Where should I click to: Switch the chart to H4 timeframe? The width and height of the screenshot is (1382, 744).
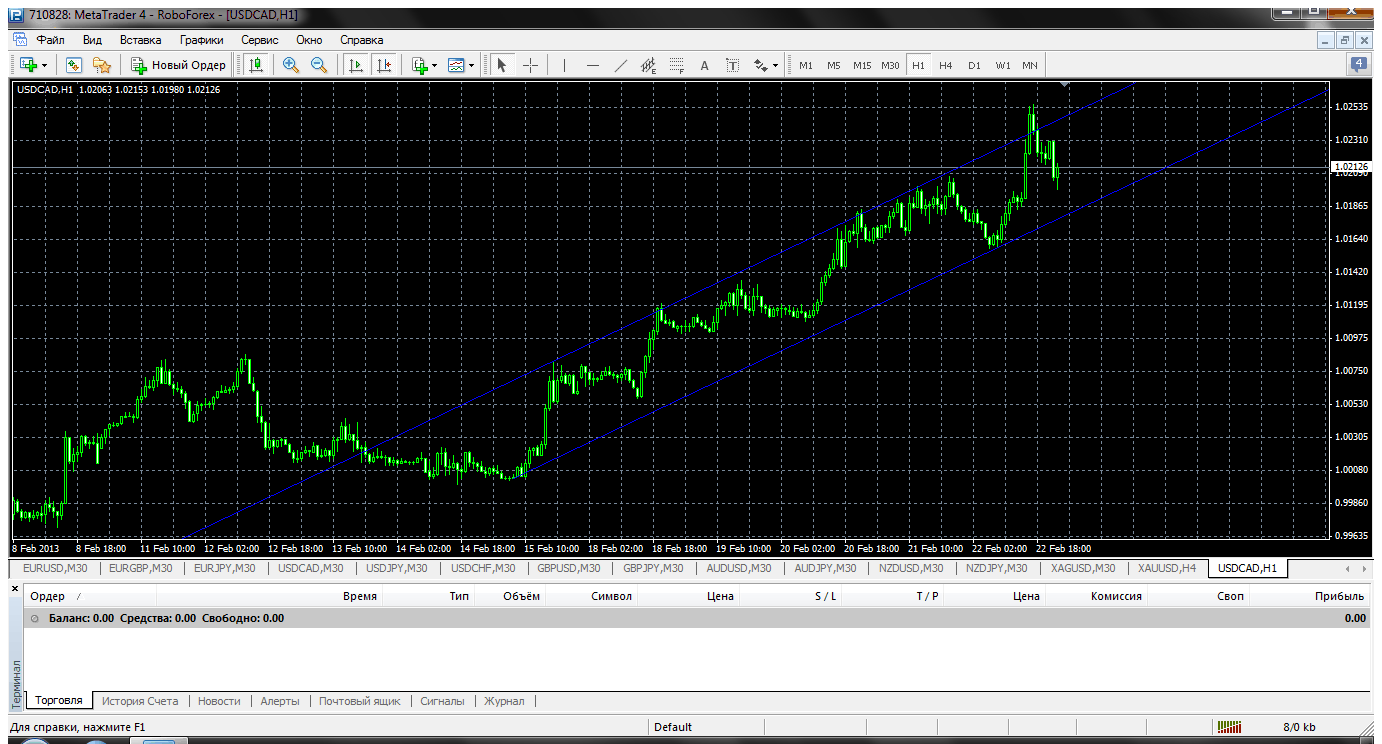[x=946, y=65]
